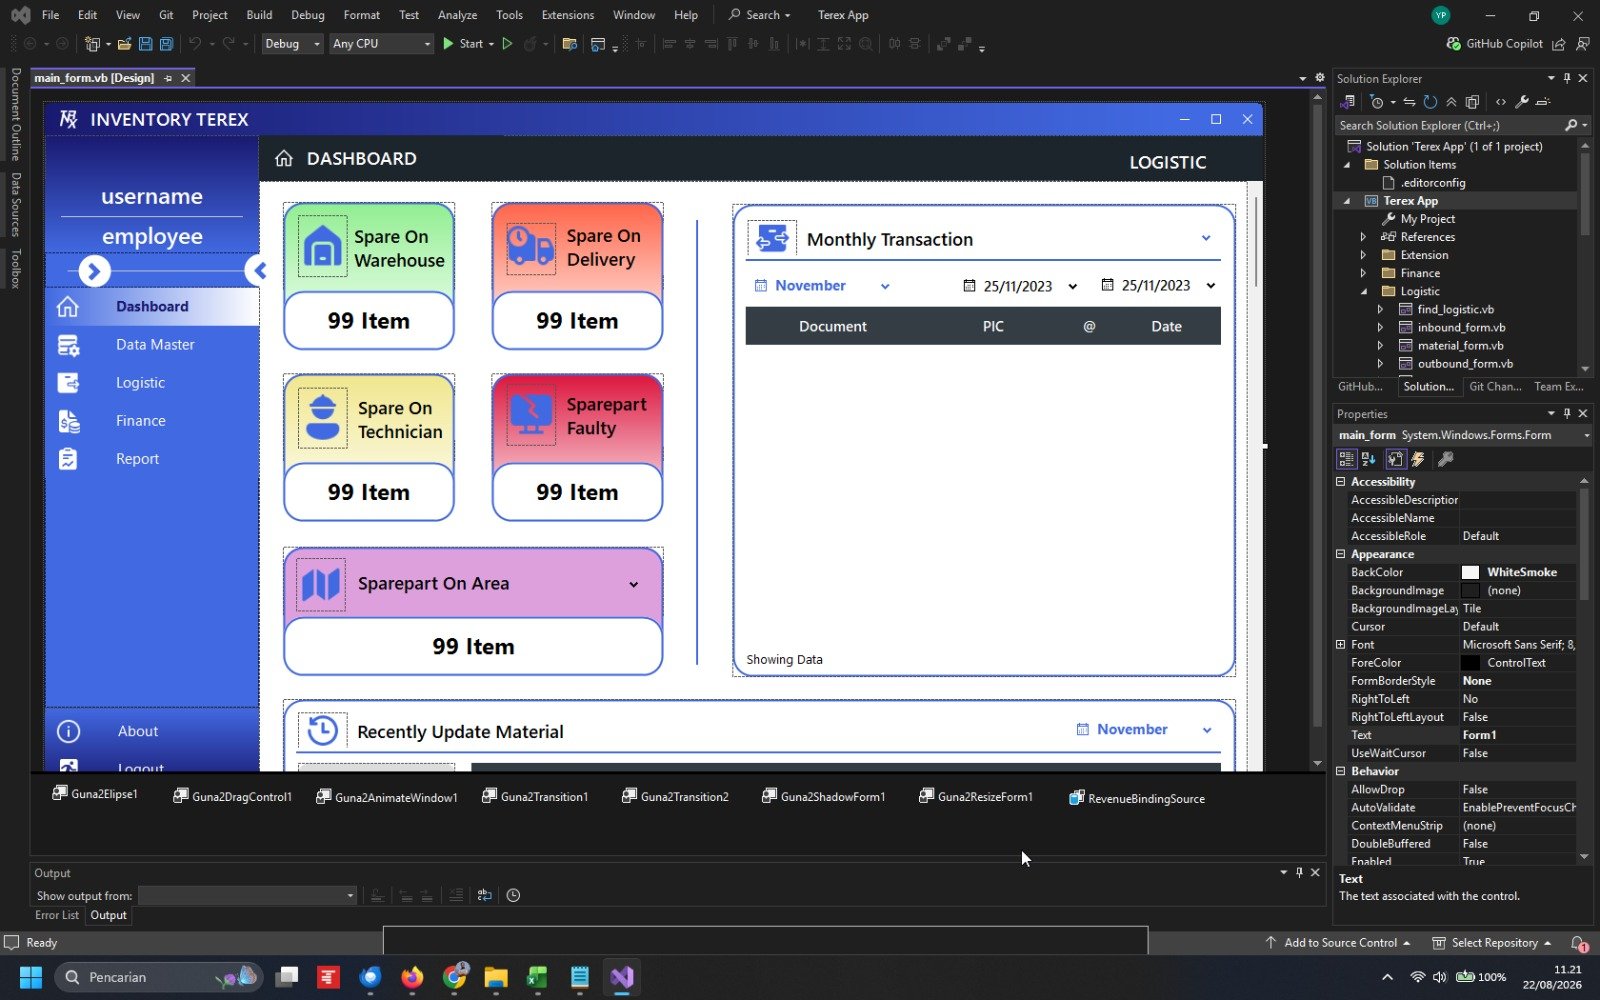Click the Refresh icon in Solution Explorer

(x=1430, y=102)
